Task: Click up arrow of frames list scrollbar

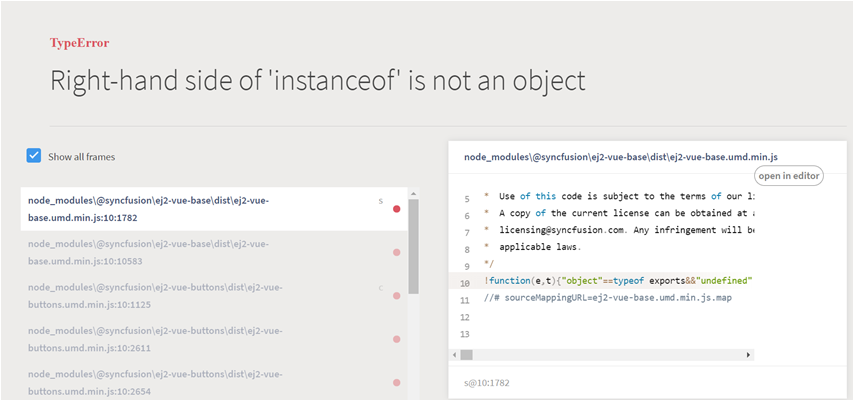Action: (412, 193)
